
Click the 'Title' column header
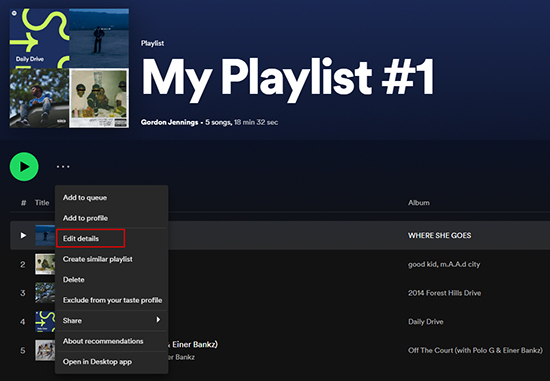42,203
